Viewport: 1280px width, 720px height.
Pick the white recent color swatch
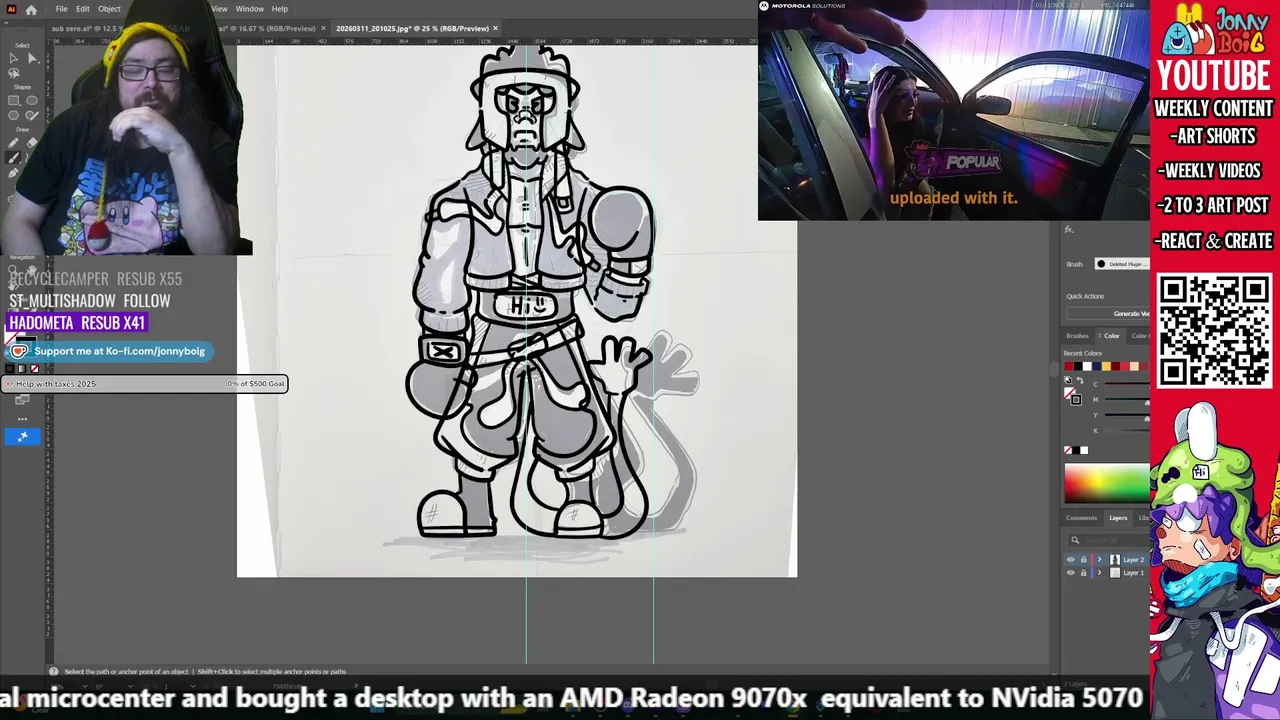pos(1087,366)
